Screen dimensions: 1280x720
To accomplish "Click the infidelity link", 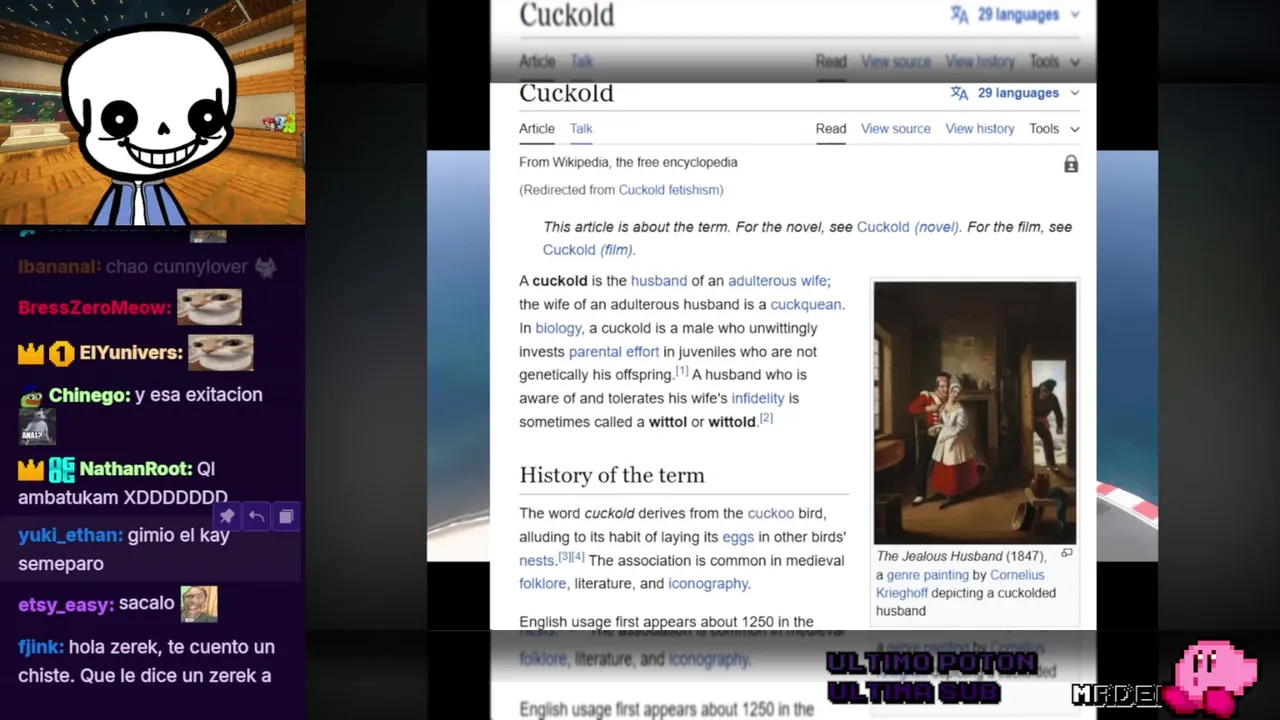I will click(x=758, y=398).
